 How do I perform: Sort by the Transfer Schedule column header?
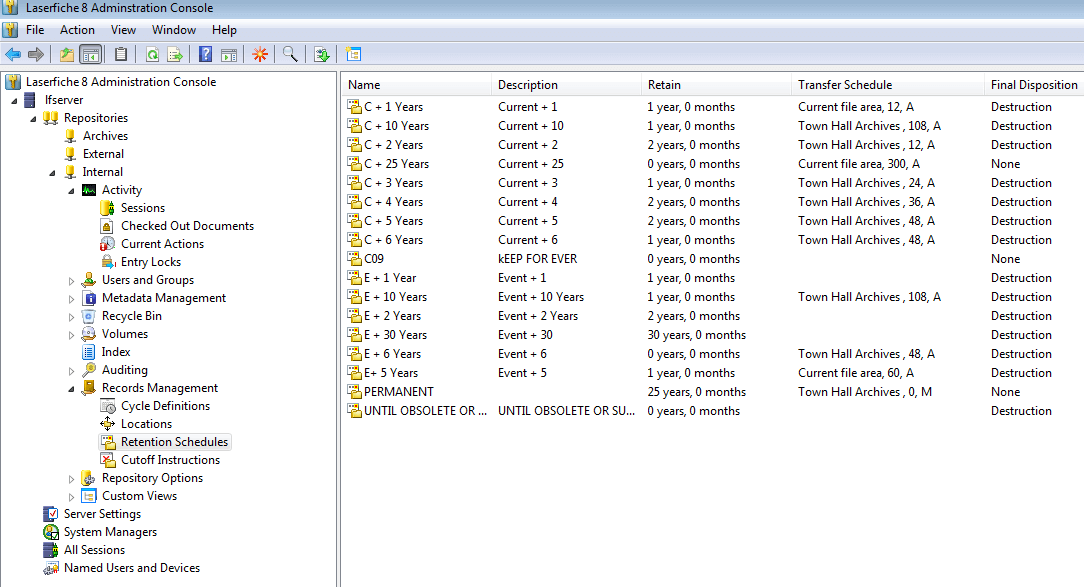click(888, 84)
